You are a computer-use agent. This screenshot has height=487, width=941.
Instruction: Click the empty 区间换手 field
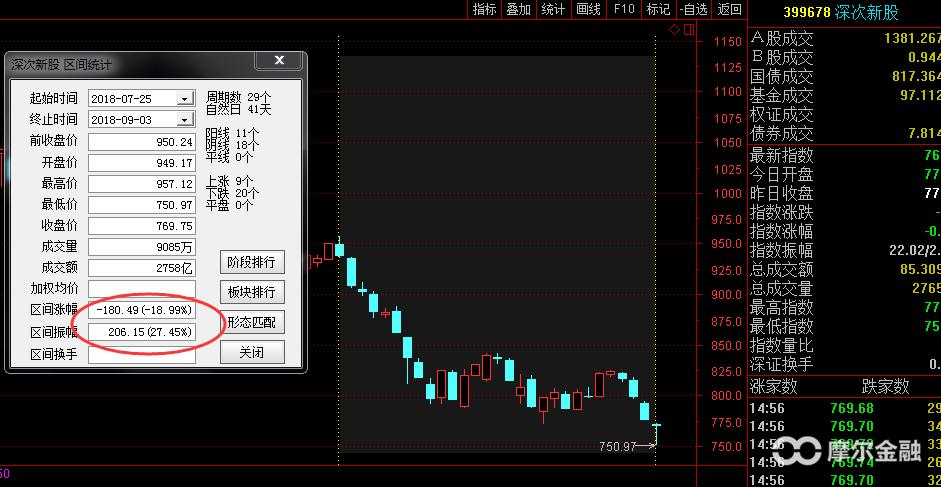point(142,354)
